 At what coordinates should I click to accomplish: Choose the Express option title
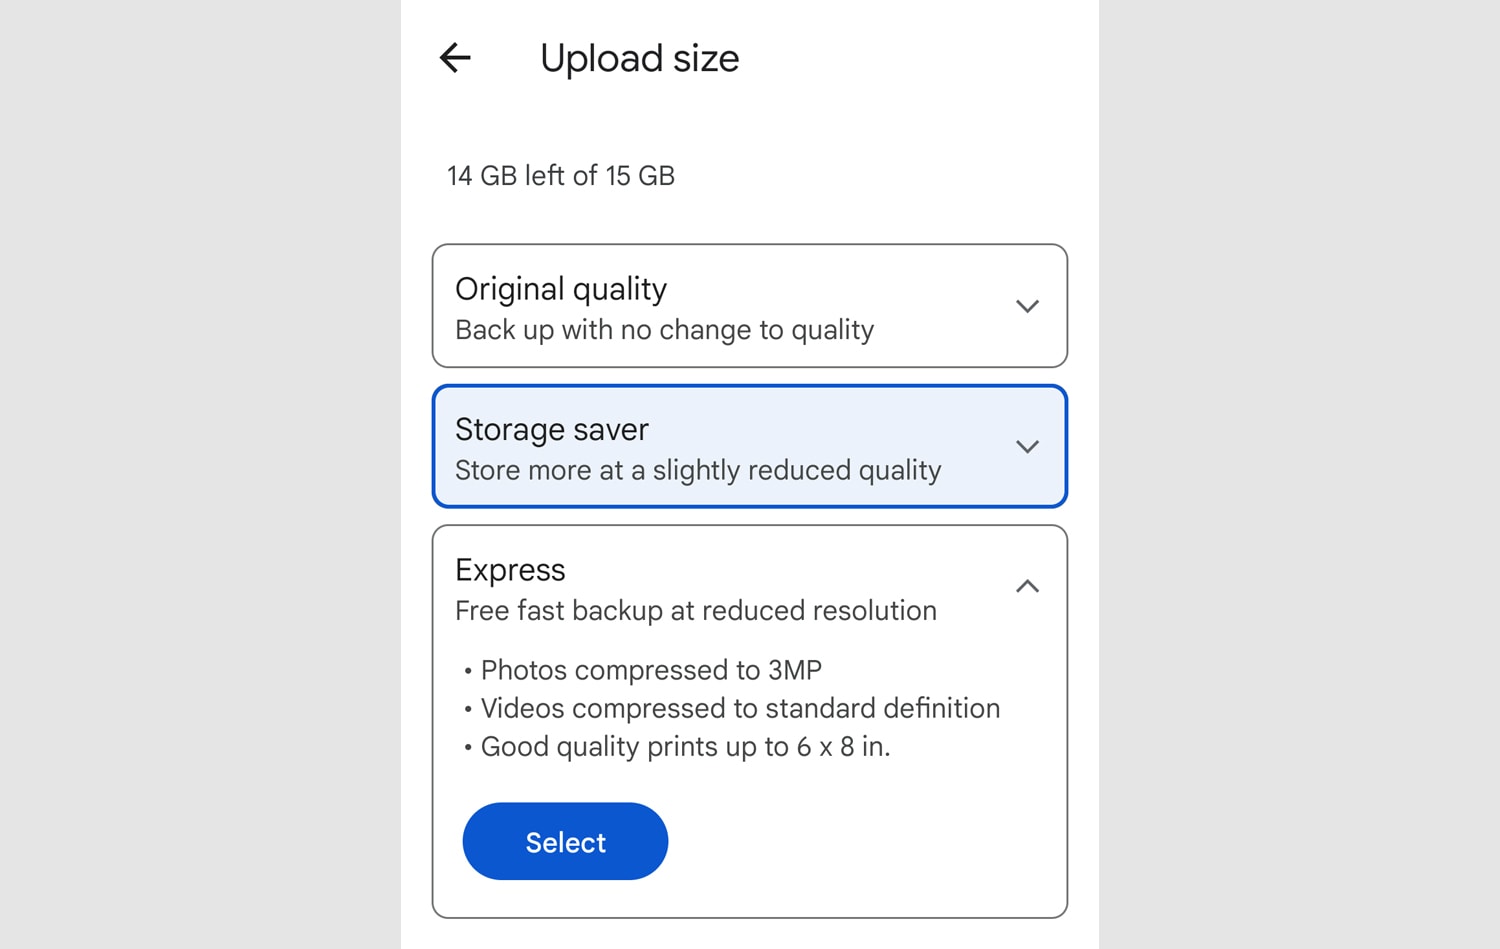[x=510, y=570]
